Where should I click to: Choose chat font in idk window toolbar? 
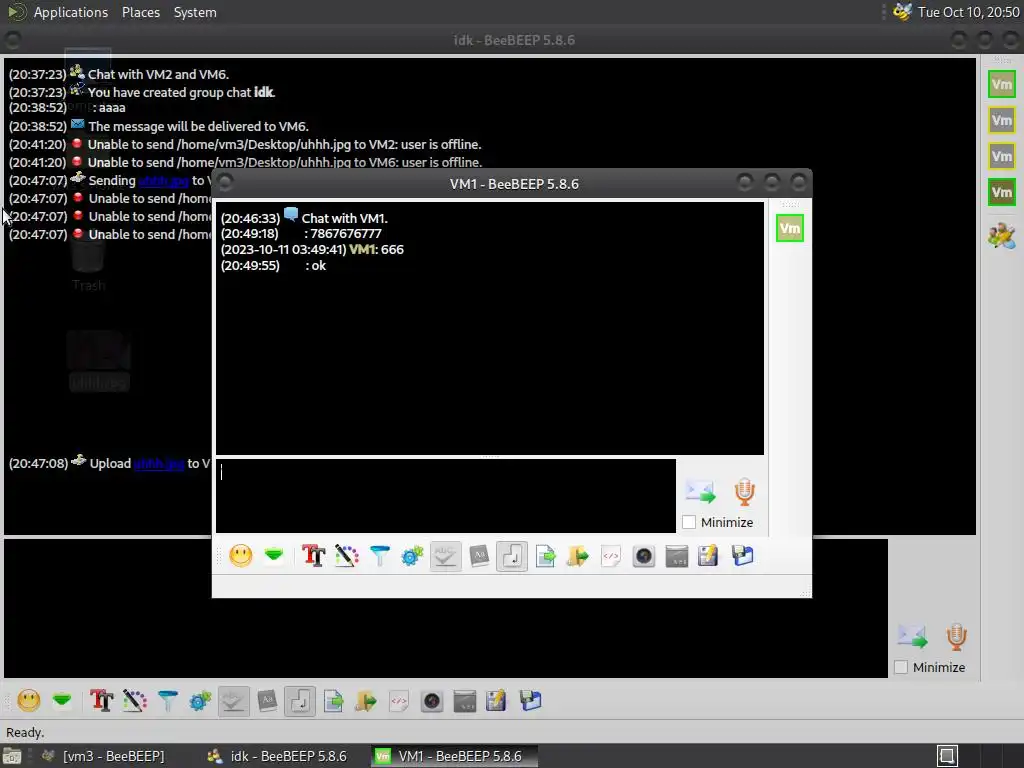pyautogui.click(x=101, y=701)
